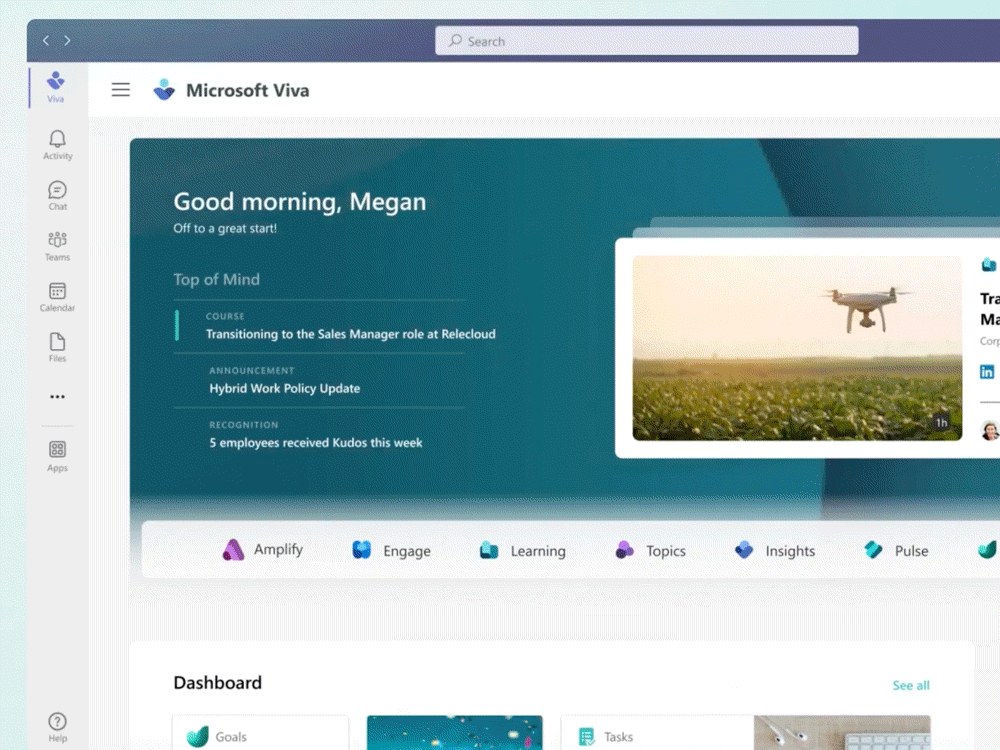1000x750 pixels.
Task: Open the Amplify tab
Action: [x=263, y=550]
